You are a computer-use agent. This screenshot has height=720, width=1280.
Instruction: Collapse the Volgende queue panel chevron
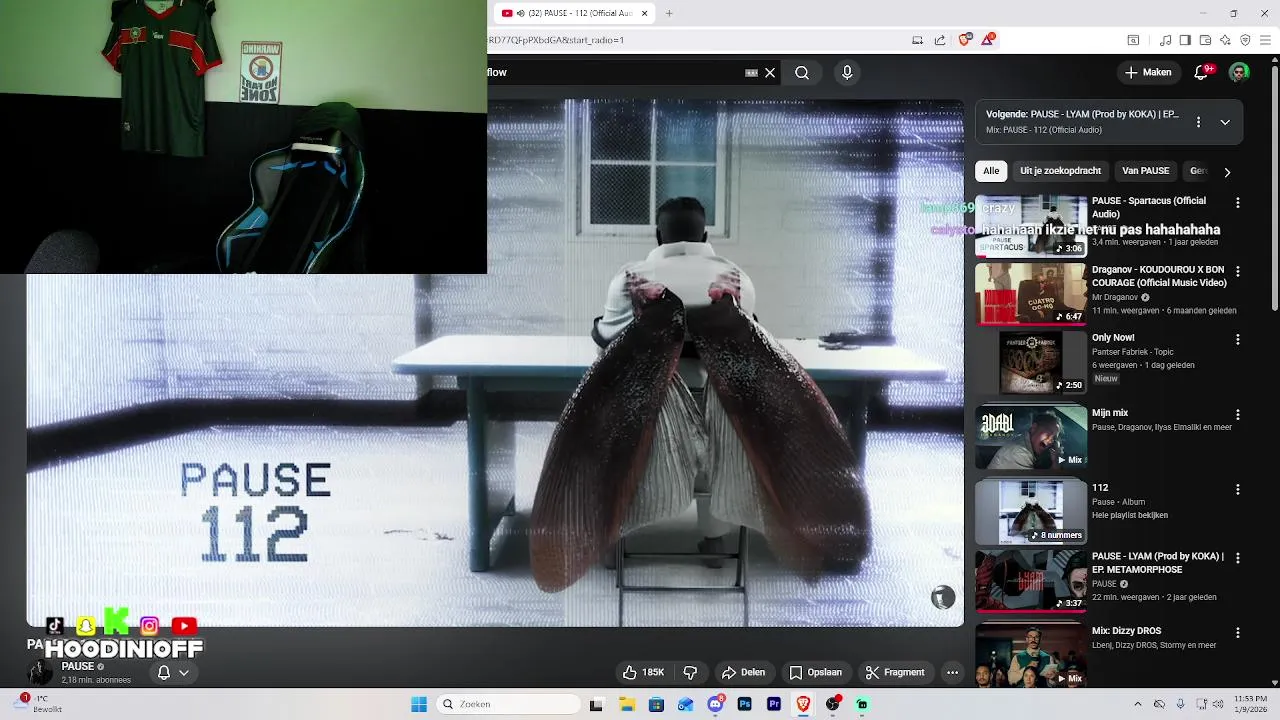(x=1225, y=122)
